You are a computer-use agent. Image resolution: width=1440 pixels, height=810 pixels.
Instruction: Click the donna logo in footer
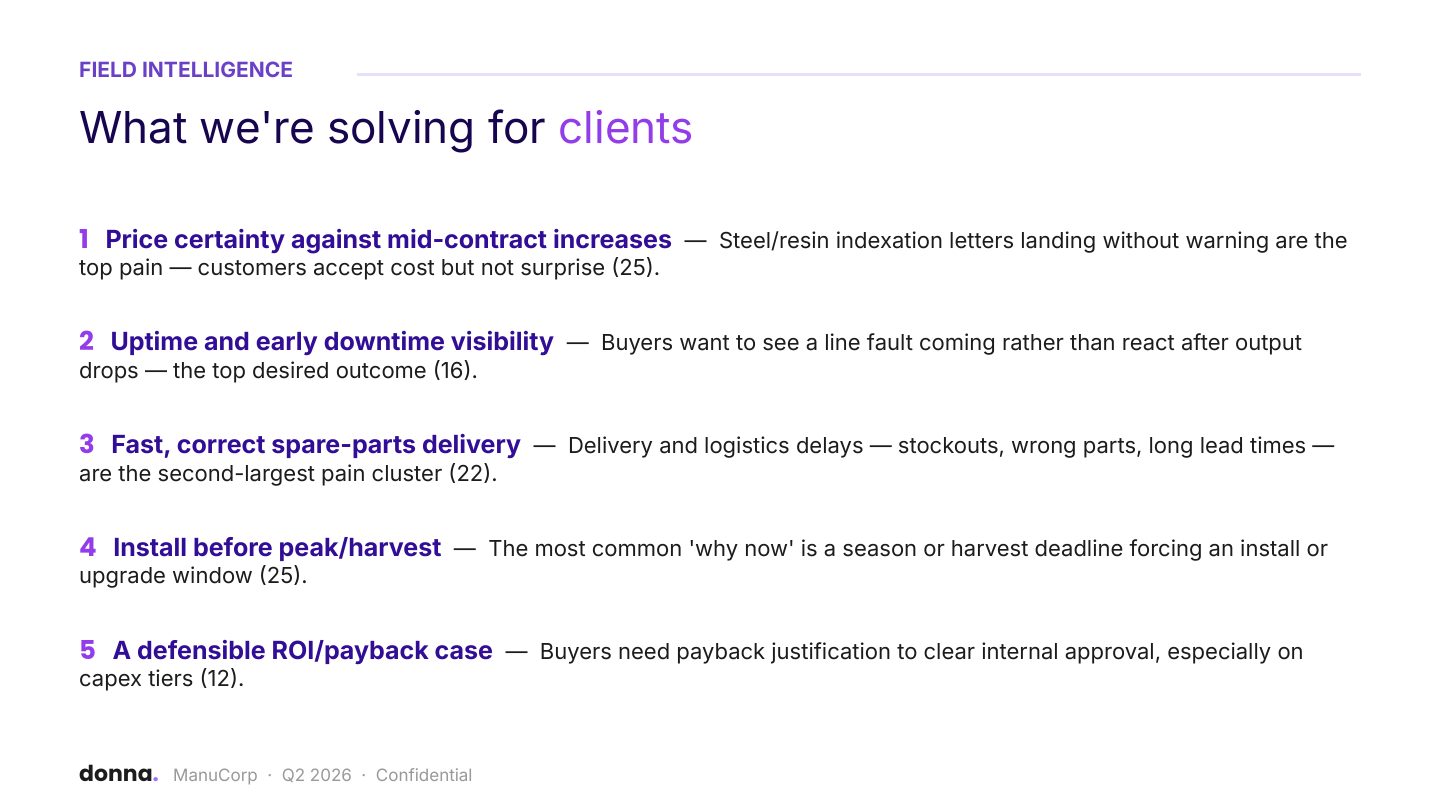(118, 774)
